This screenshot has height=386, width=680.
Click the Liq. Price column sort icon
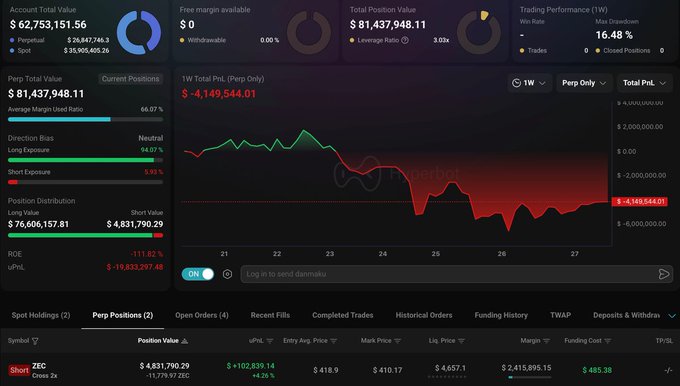pos(461,341)
